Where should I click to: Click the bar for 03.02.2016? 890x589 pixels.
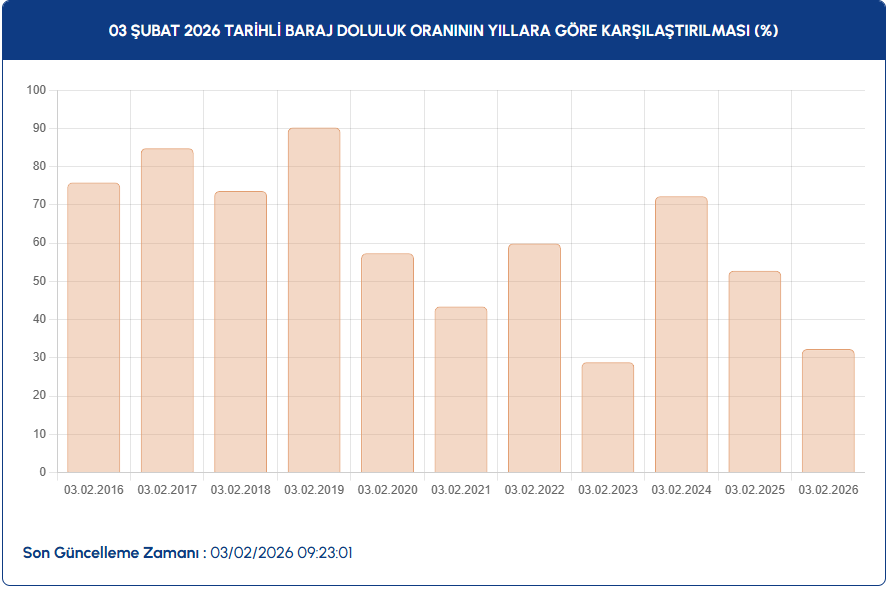(93, 328)
